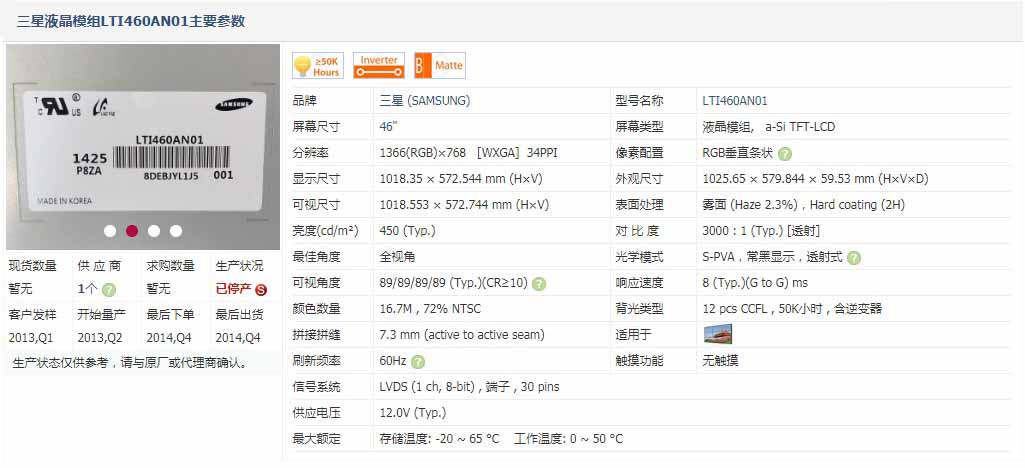Image resolution: width=1025 pixels, height=468 pixels.
Task: Click help icon next to RGB垂直条状
Action: (785, 154)
